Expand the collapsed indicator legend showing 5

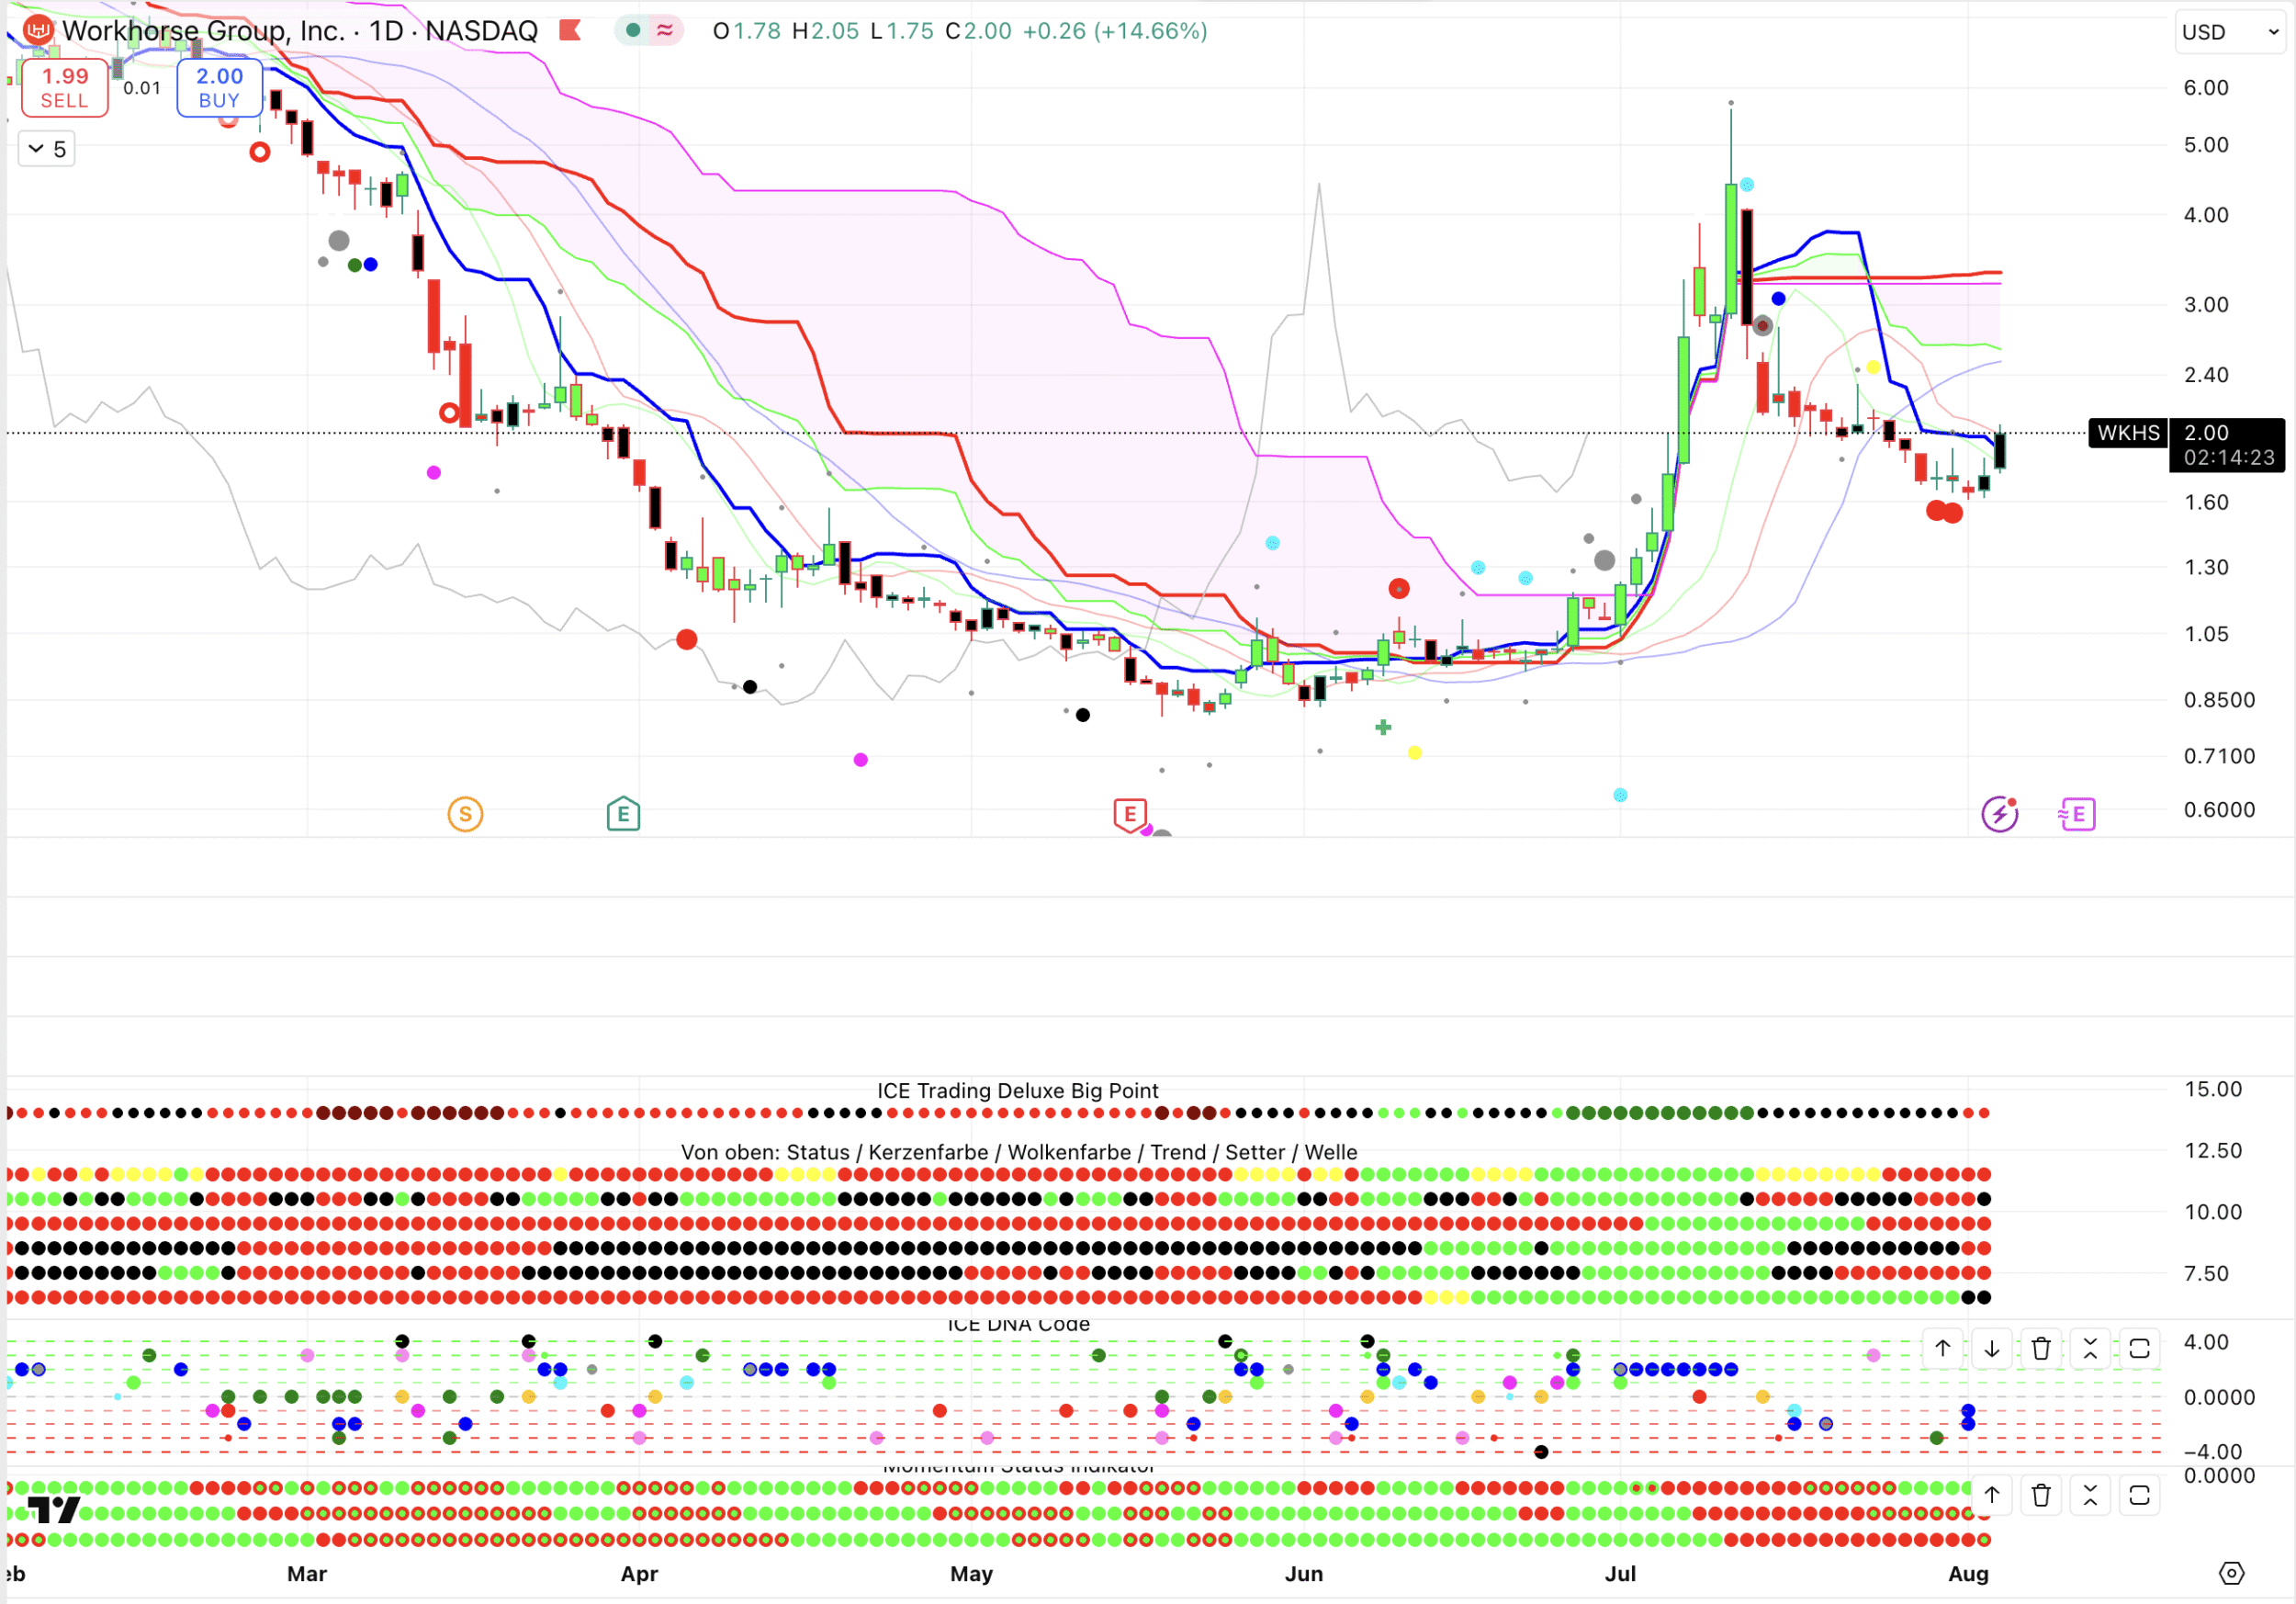tap(47, 149)
